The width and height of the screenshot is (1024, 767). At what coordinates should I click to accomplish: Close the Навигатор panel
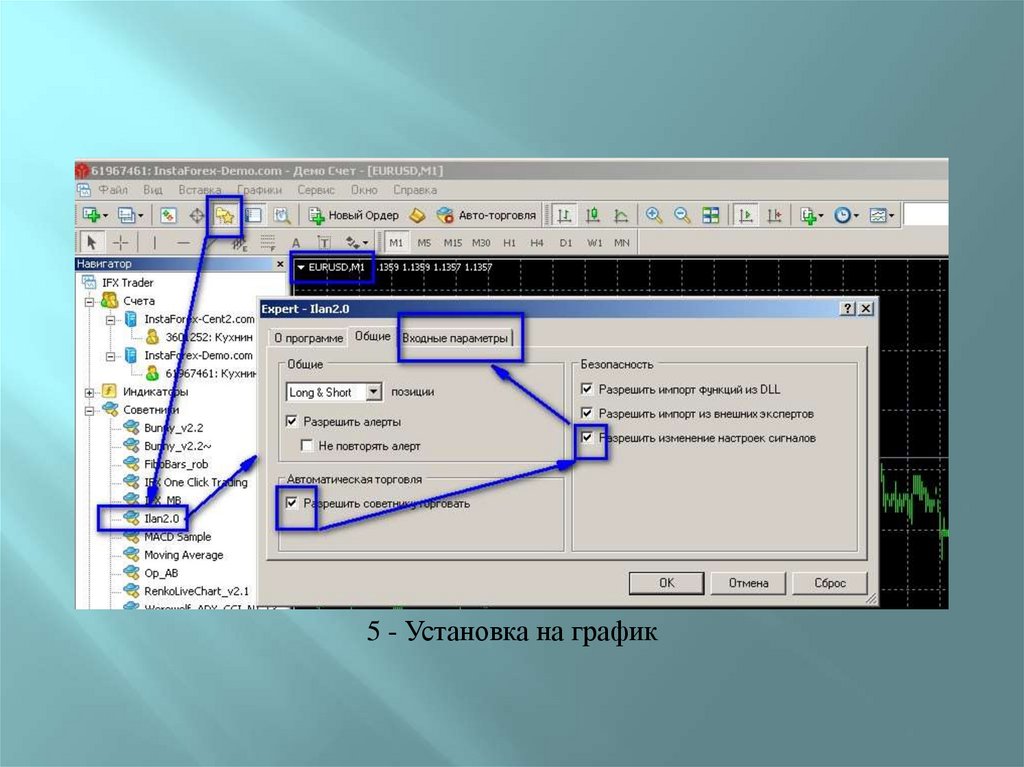point(280,264)
